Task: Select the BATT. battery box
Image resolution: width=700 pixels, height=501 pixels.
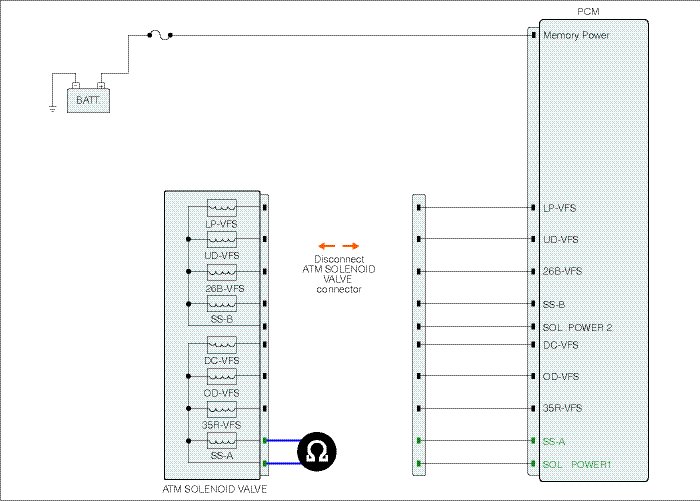Action: coord(88,100)
